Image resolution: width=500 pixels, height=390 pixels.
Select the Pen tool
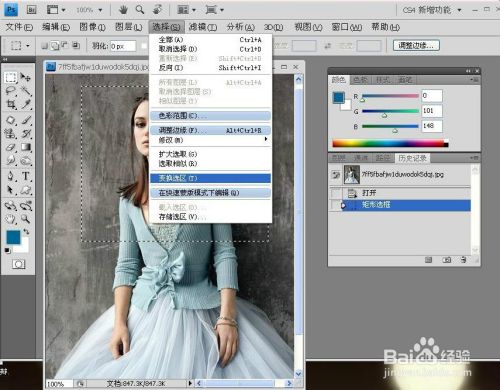11,176
